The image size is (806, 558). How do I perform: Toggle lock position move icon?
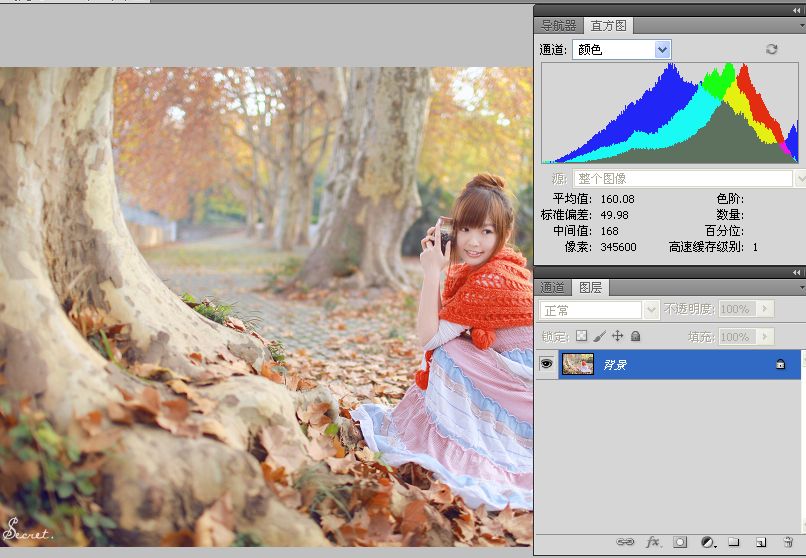click(617, 337)
